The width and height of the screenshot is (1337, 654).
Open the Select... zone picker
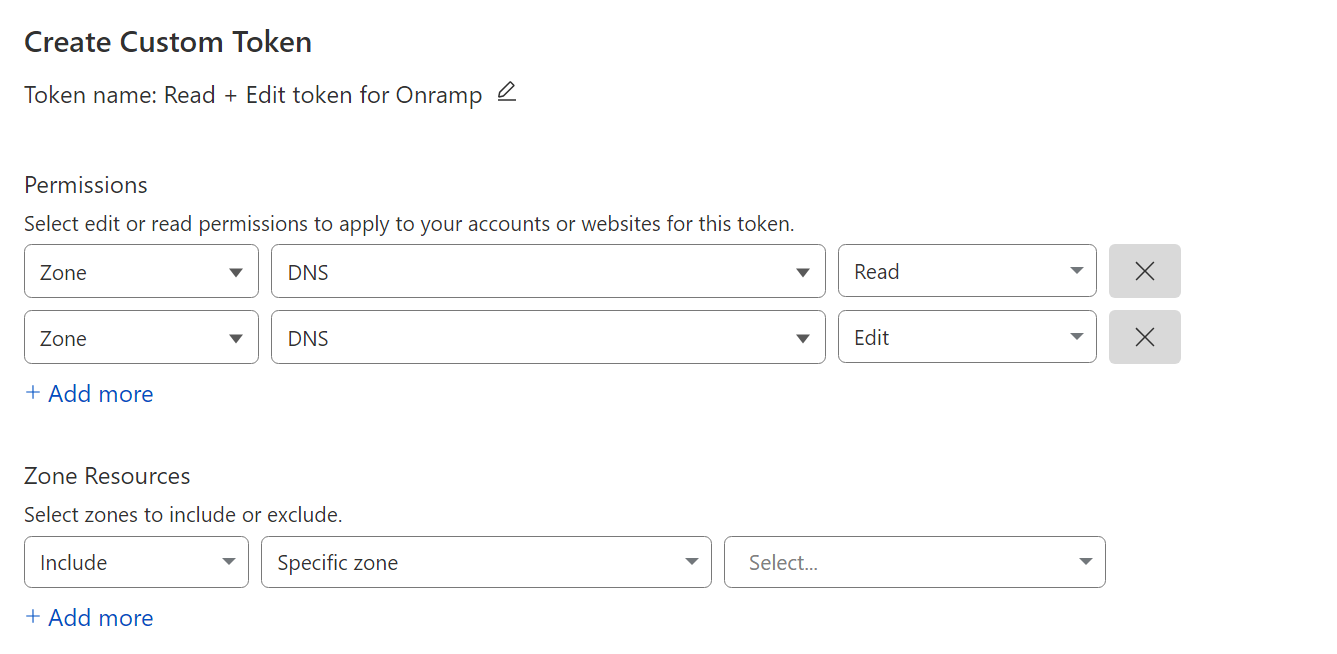[x=915, y=562]
